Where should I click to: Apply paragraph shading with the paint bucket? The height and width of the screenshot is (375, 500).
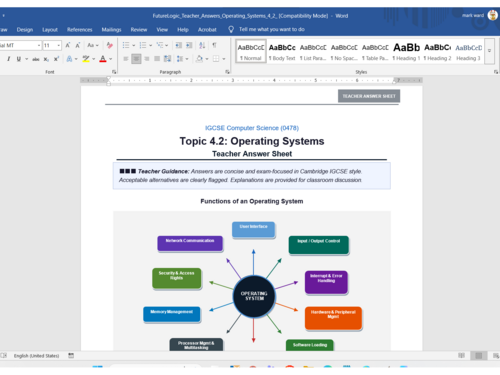coord(199,59)
